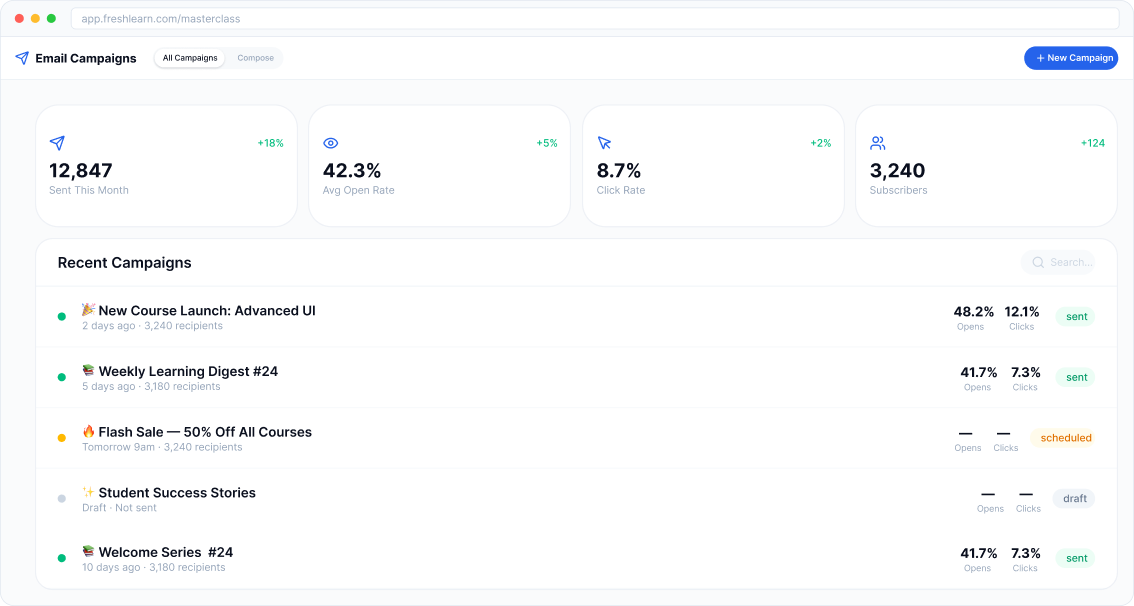Click the fire emoji beside Flash Sale
1134x606 pixels.
[89, 432]
